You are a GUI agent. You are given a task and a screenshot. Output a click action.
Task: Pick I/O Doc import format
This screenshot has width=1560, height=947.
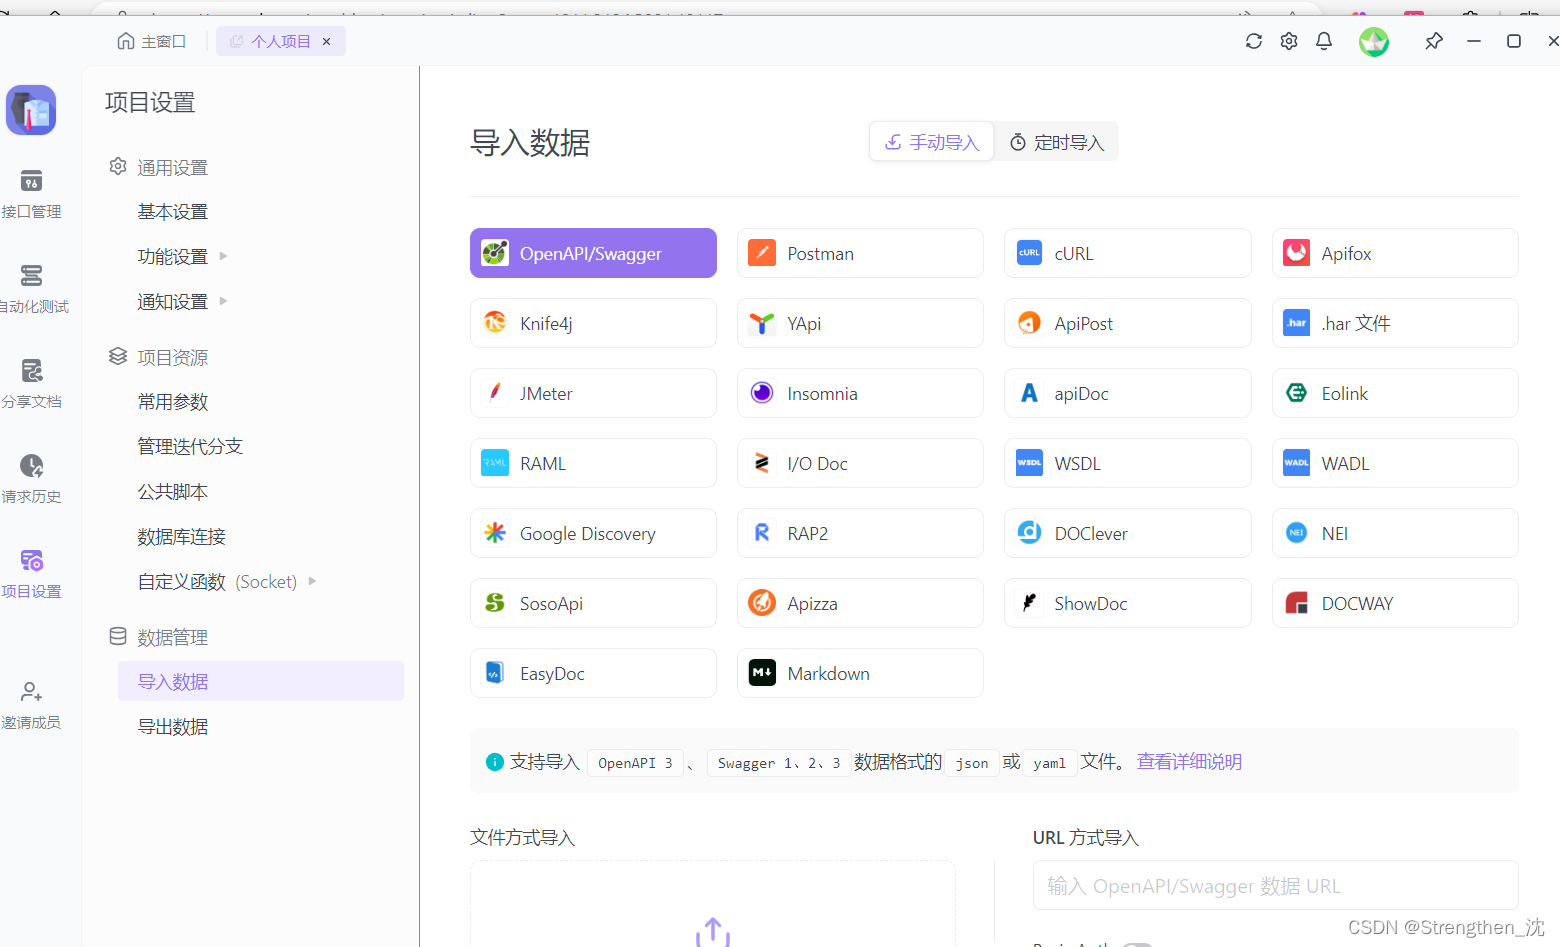(860, 463)
